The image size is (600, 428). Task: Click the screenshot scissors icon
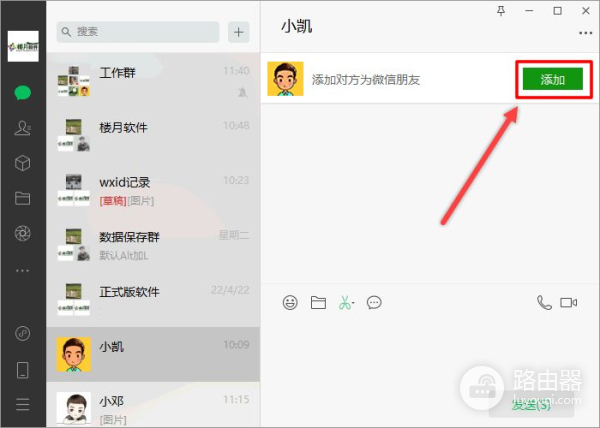click(344, 303)
